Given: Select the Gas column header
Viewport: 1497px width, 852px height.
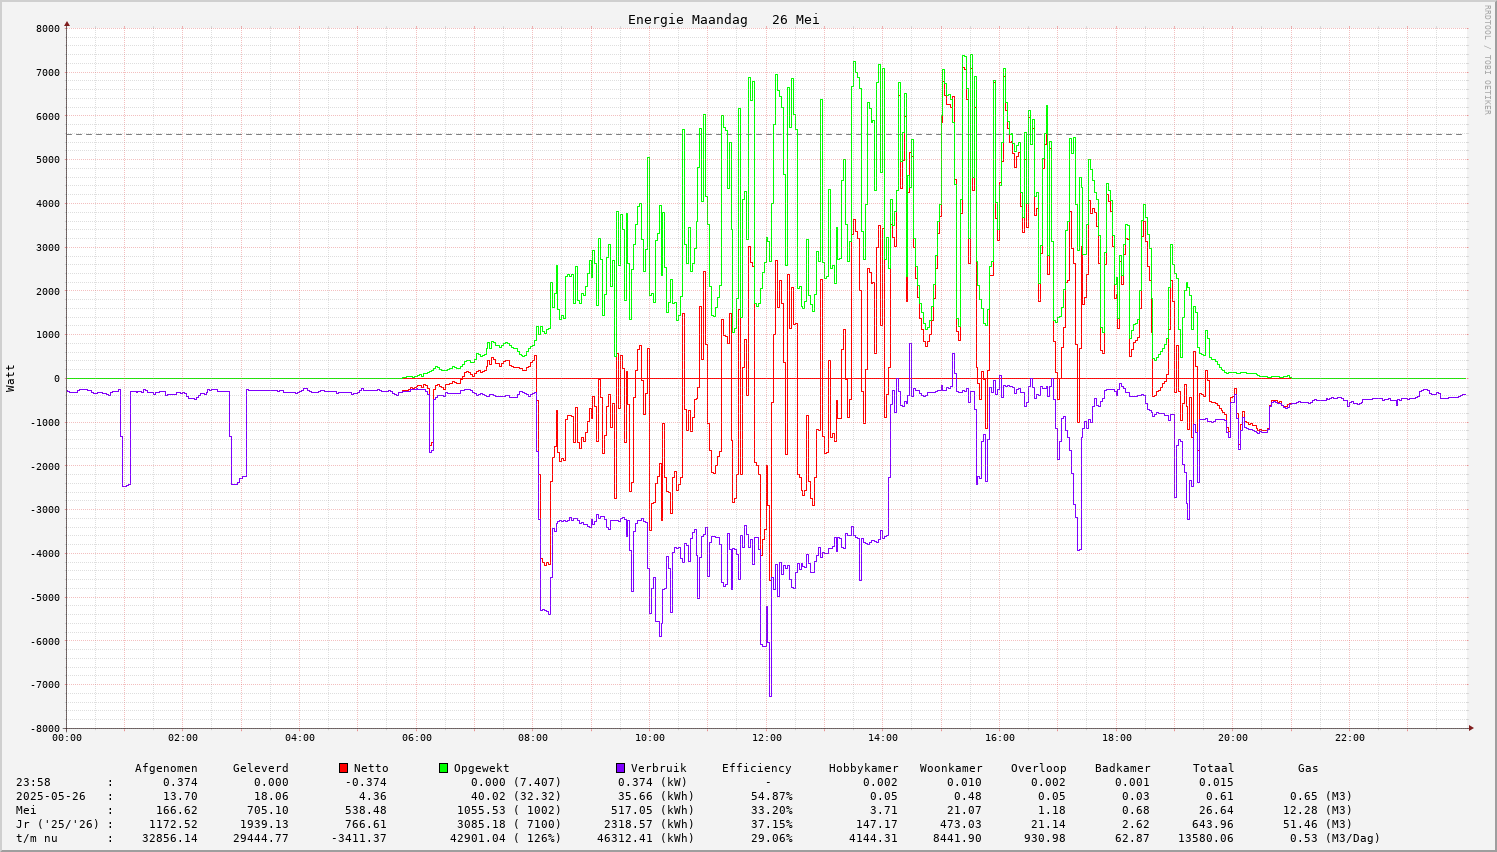Looking at the screenshot, I should click(1308, 768).
